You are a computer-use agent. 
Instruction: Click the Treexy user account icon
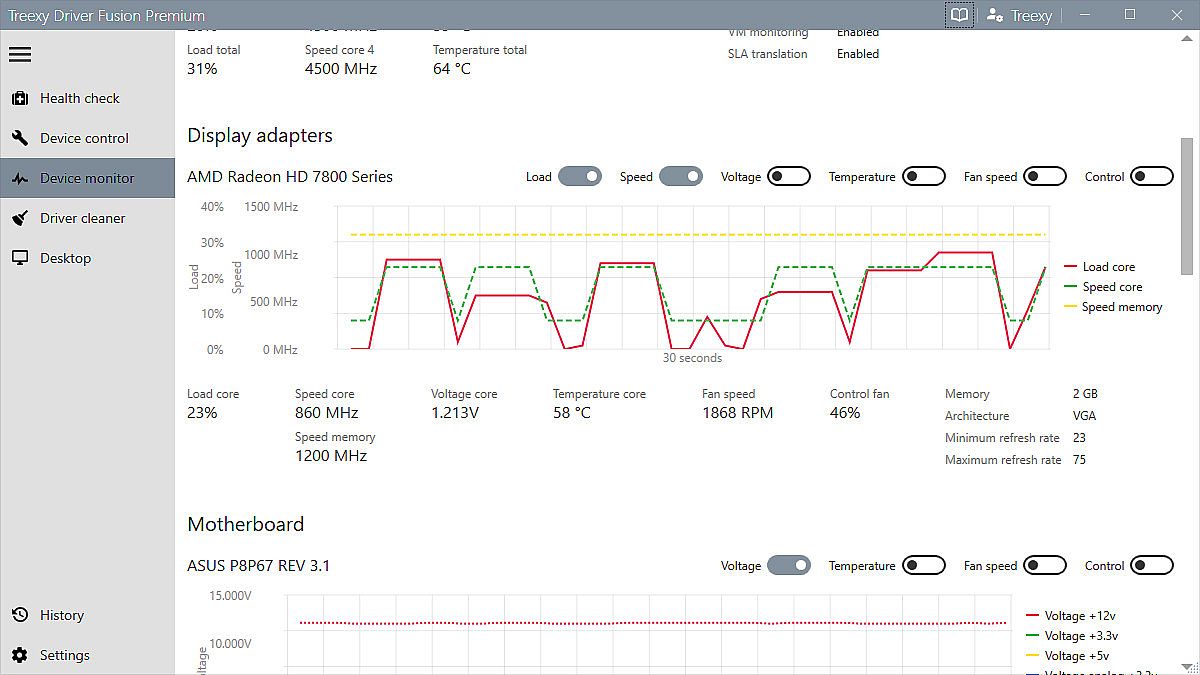coord(994,15)
